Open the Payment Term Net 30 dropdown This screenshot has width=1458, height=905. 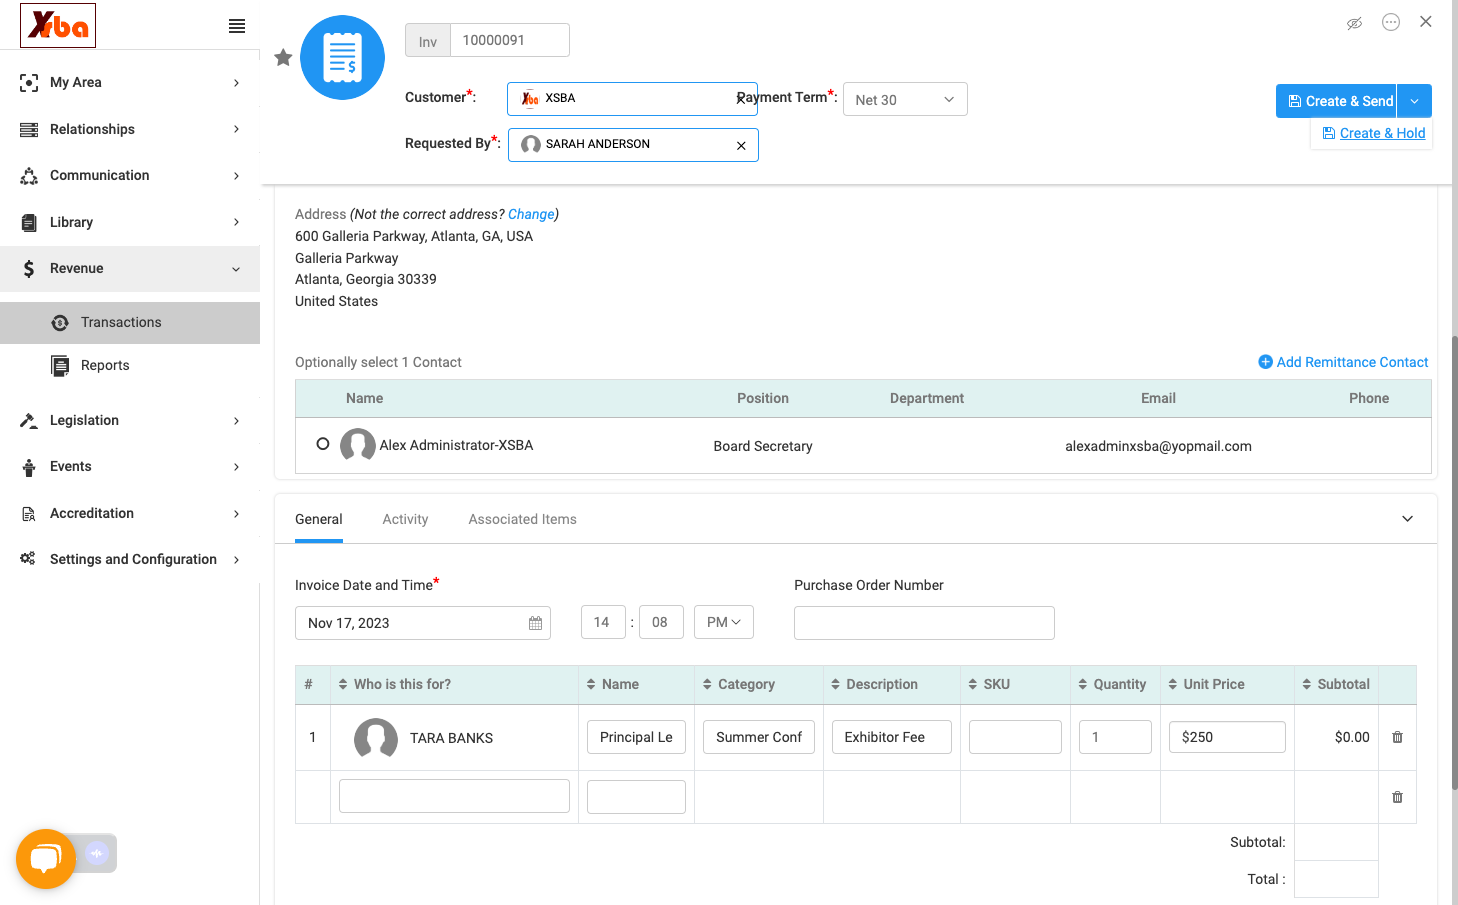pos(905,100)
